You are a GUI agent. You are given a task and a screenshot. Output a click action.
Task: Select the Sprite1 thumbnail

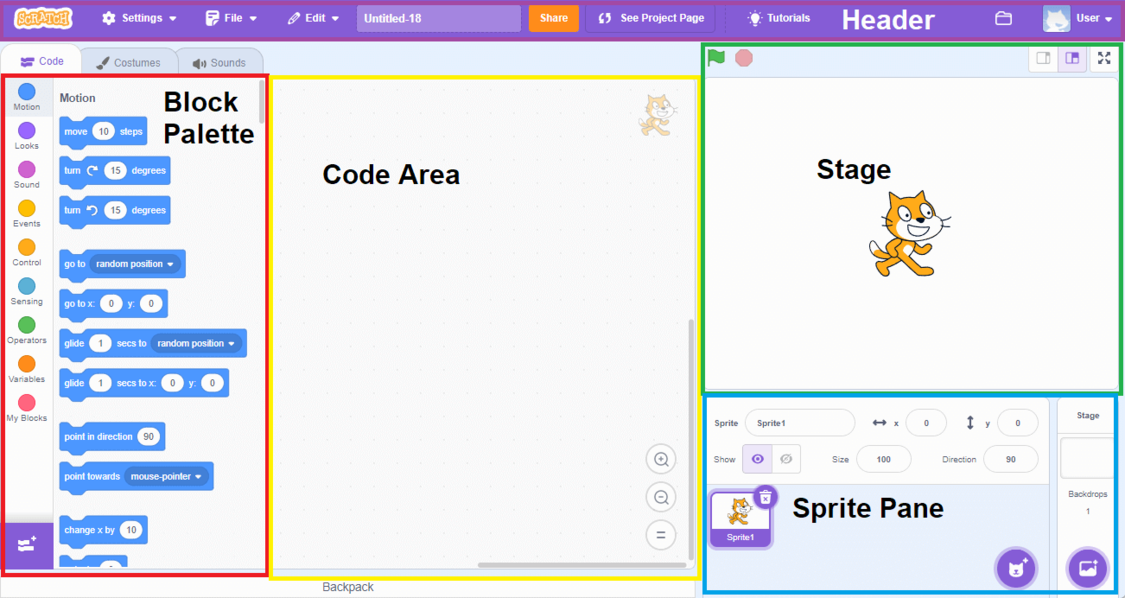740,519
